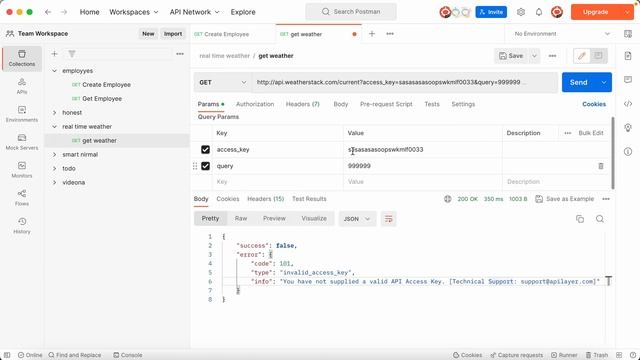640x360 pixels.
Task: Collapse the employyes collection
Action: click(54, 71)
